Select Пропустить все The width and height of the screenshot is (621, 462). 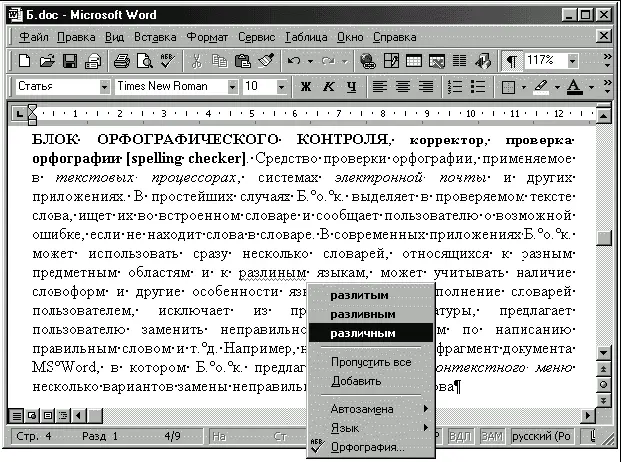pyautogui.click(x=371, y=362)
